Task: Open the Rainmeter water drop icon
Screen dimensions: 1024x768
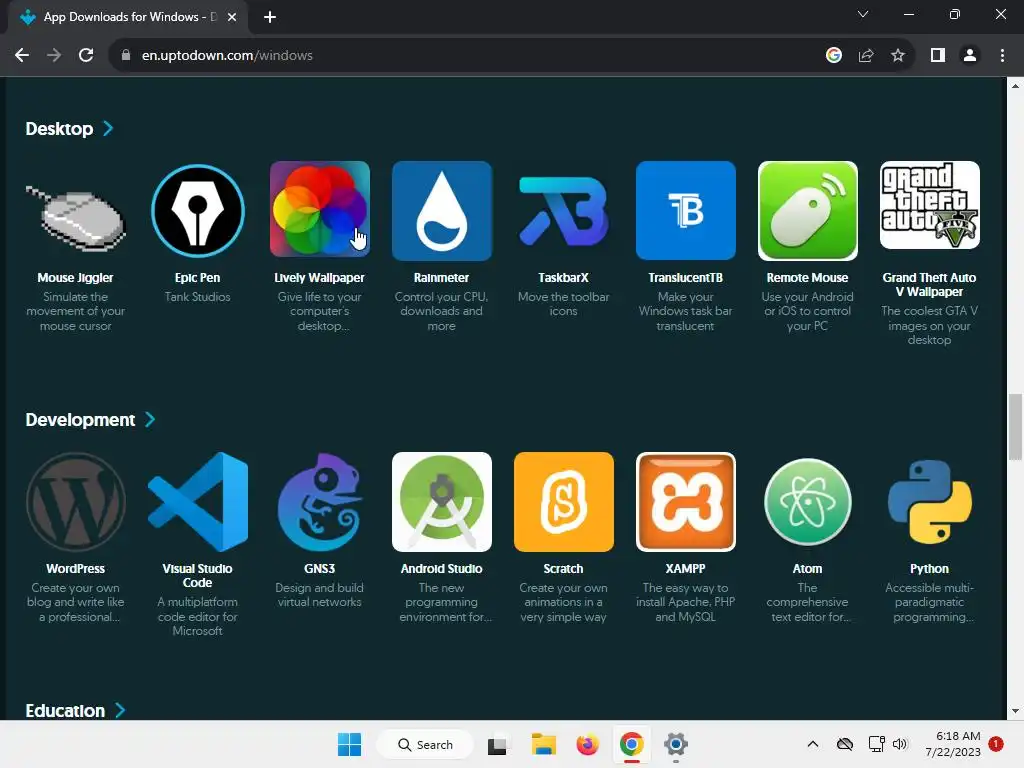Action: pyautogui.click(x=441, y=211)
